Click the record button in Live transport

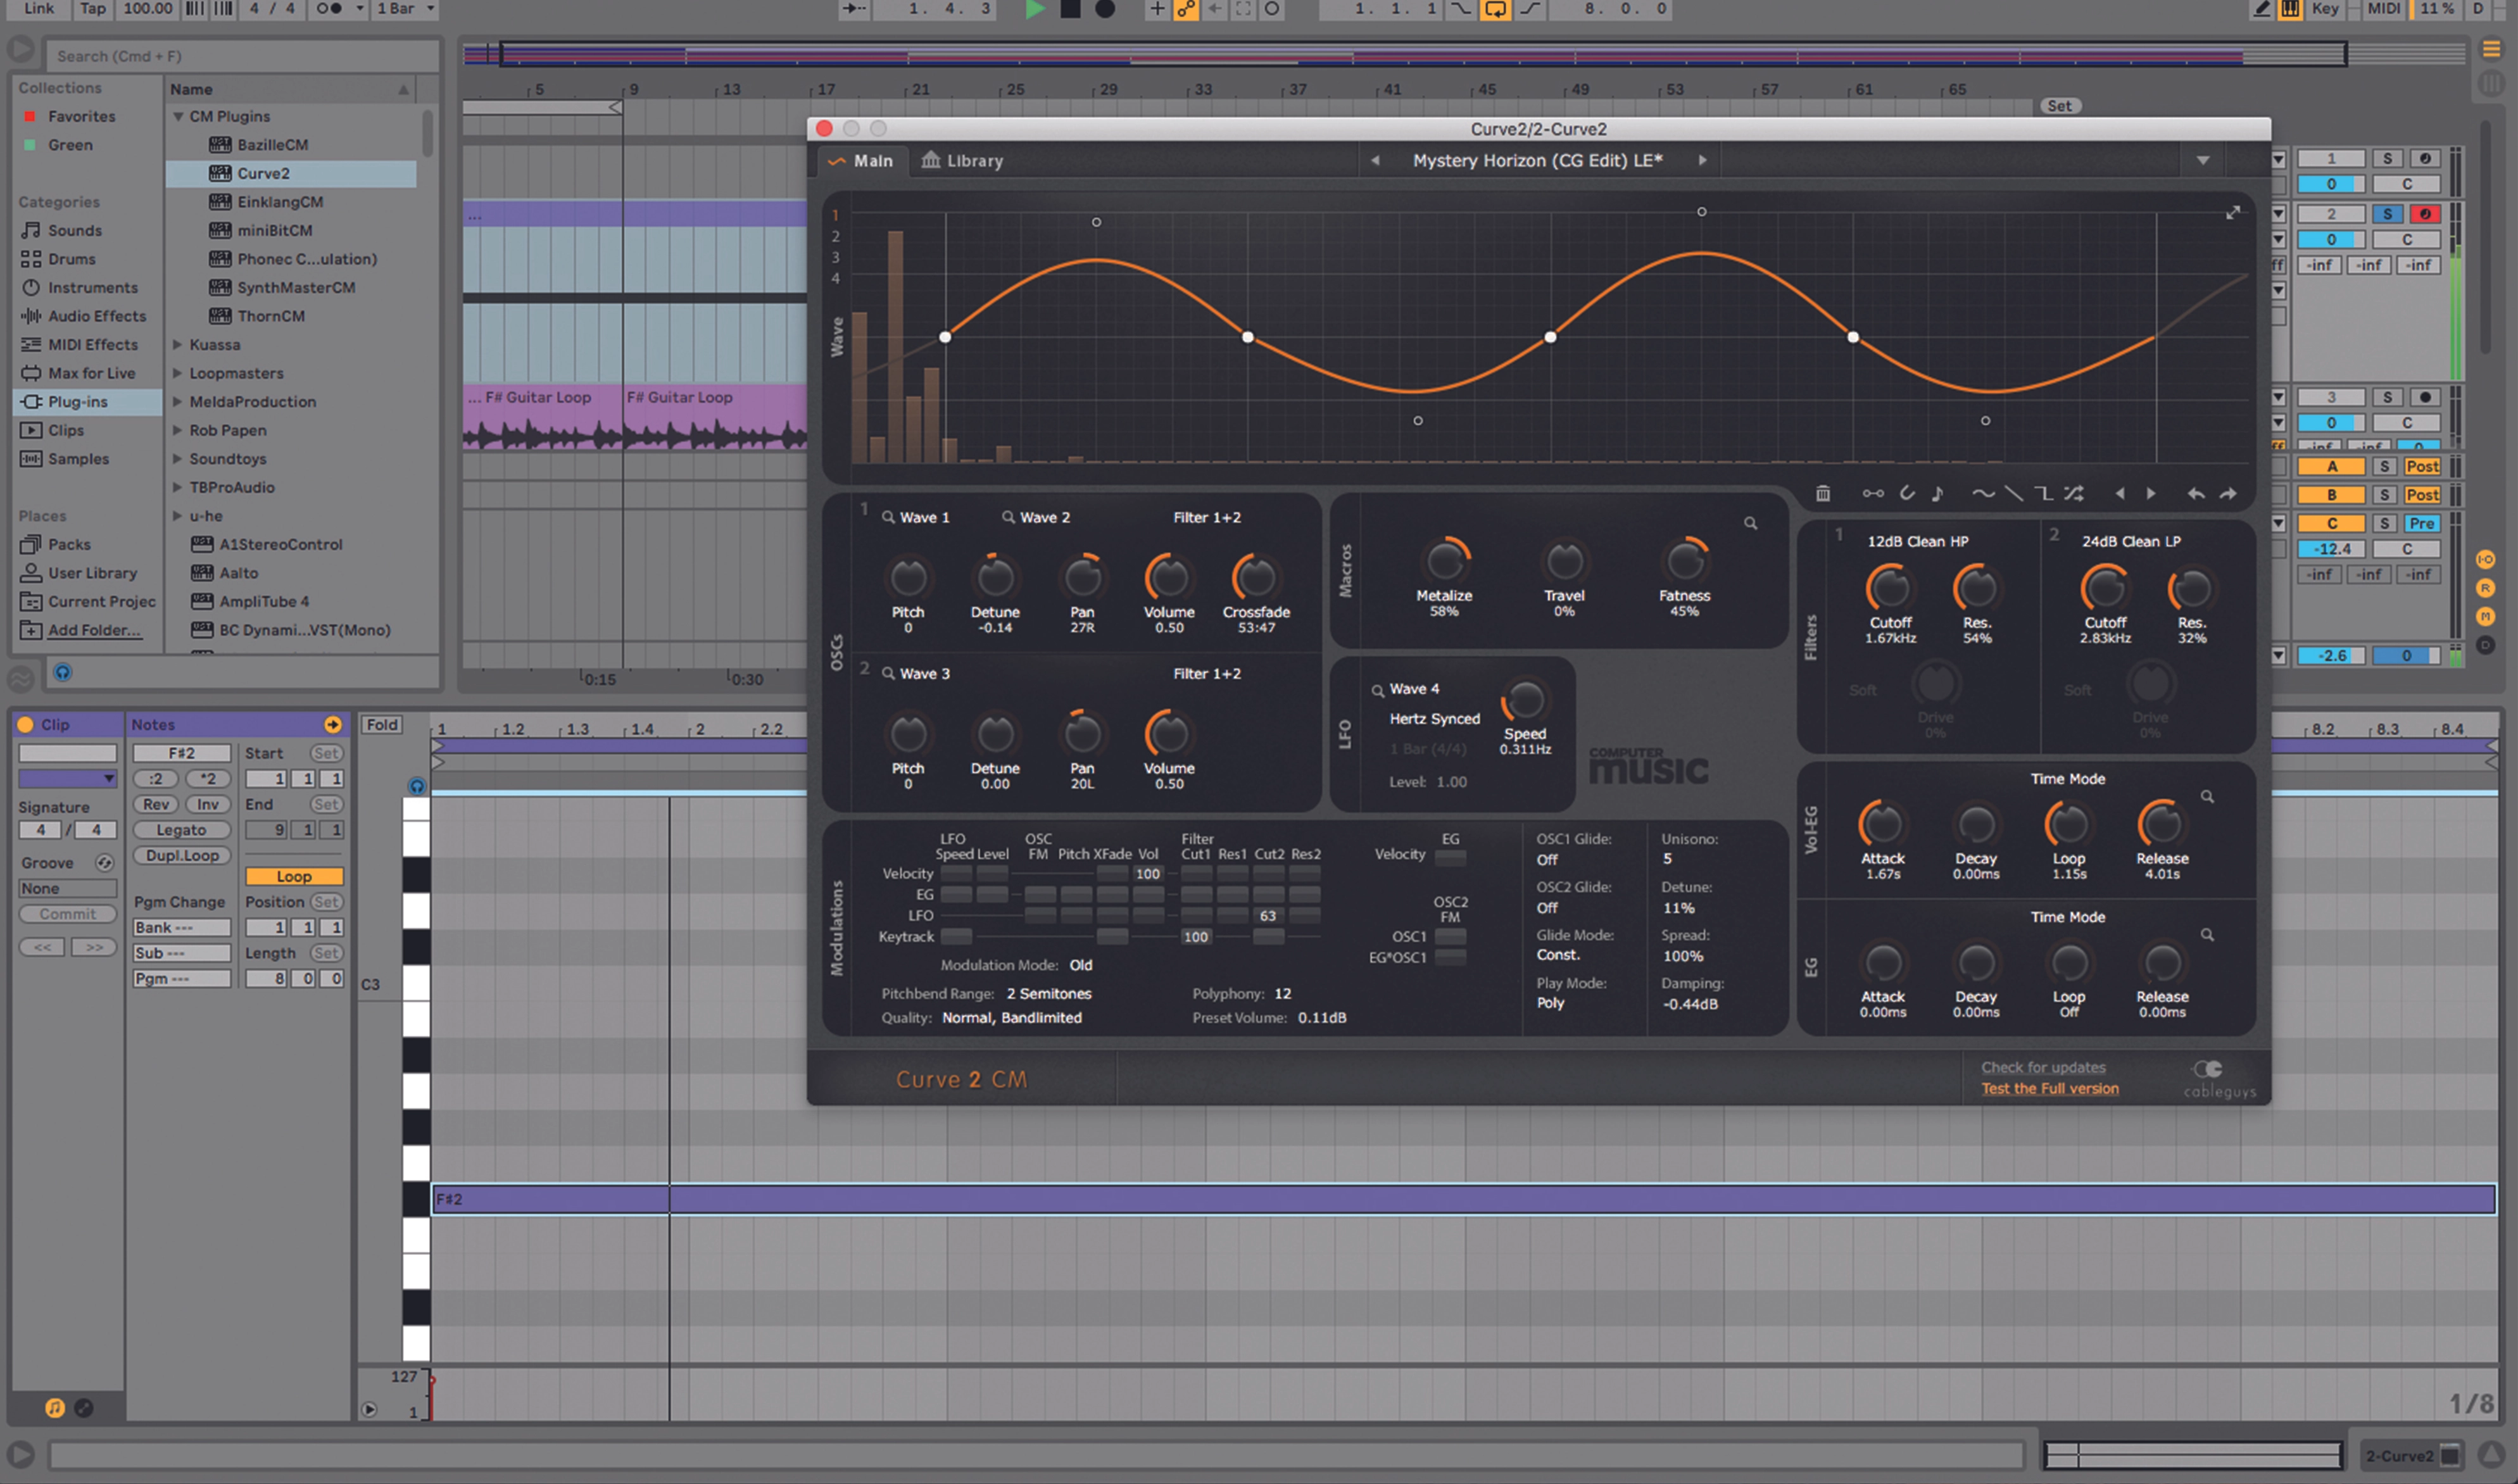[1105, 9]
